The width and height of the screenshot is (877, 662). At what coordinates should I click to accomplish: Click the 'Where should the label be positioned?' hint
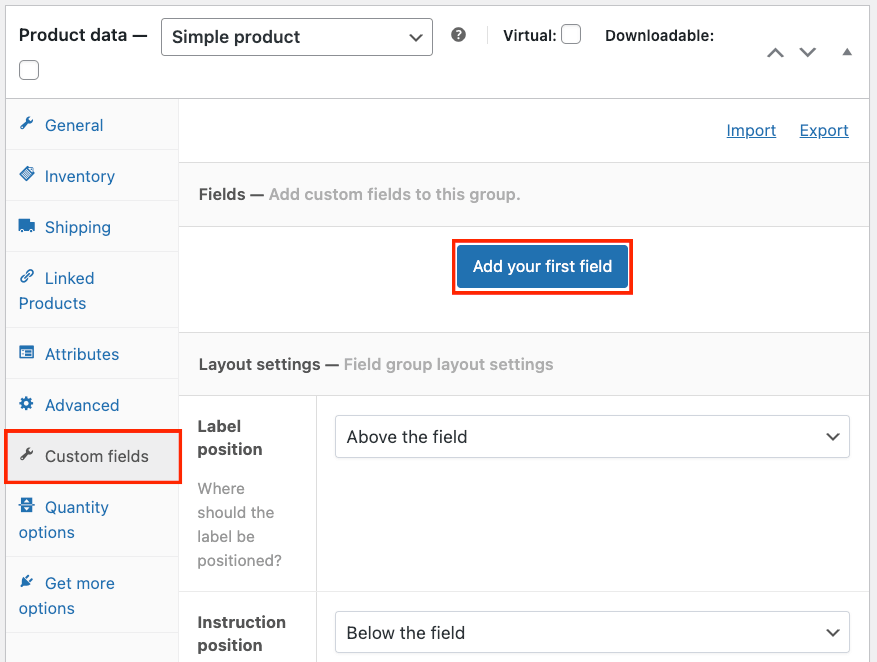pos(239,524)
